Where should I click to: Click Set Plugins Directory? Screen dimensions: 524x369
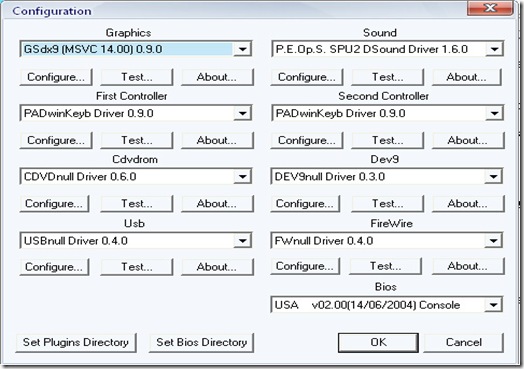[76, 343]
